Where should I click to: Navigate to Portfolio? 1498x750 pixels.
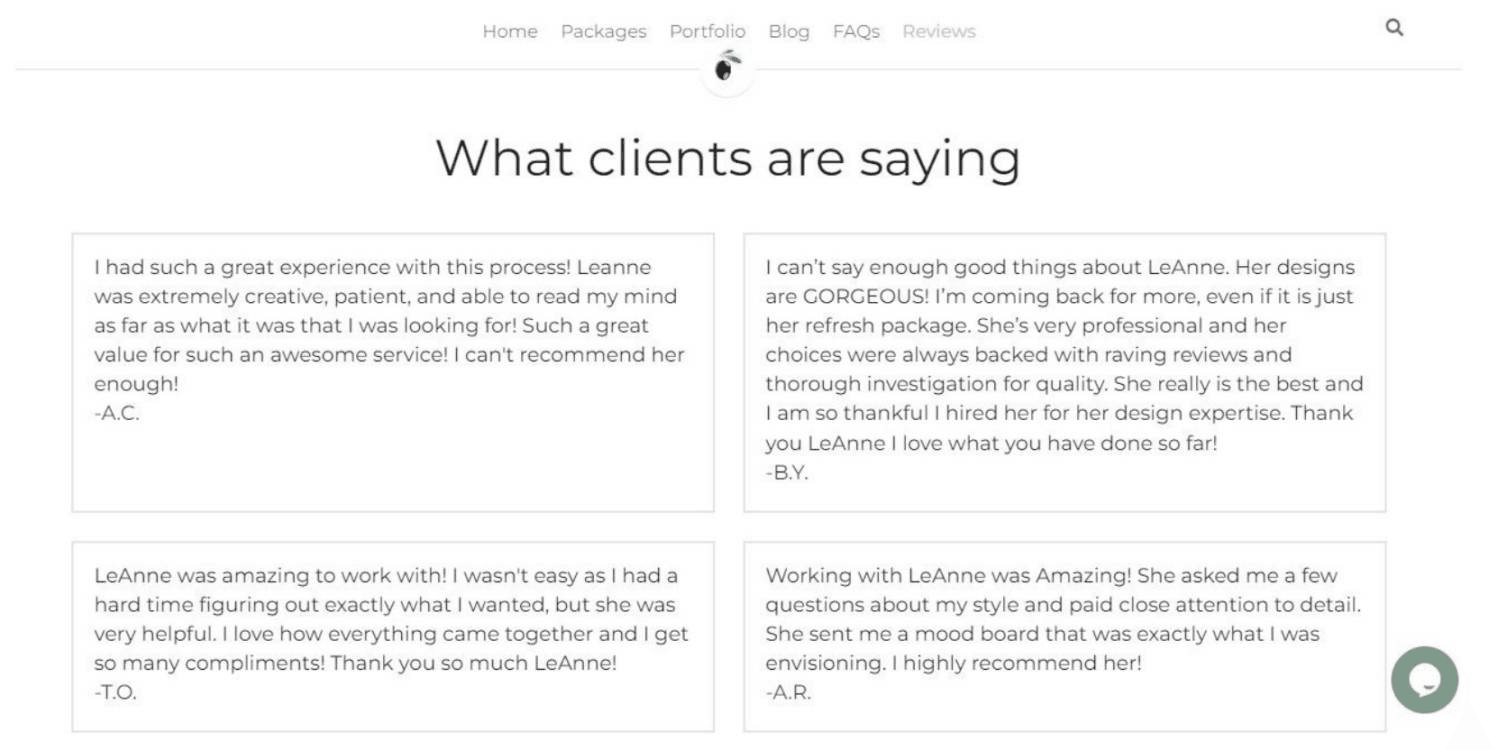point(707,32)
